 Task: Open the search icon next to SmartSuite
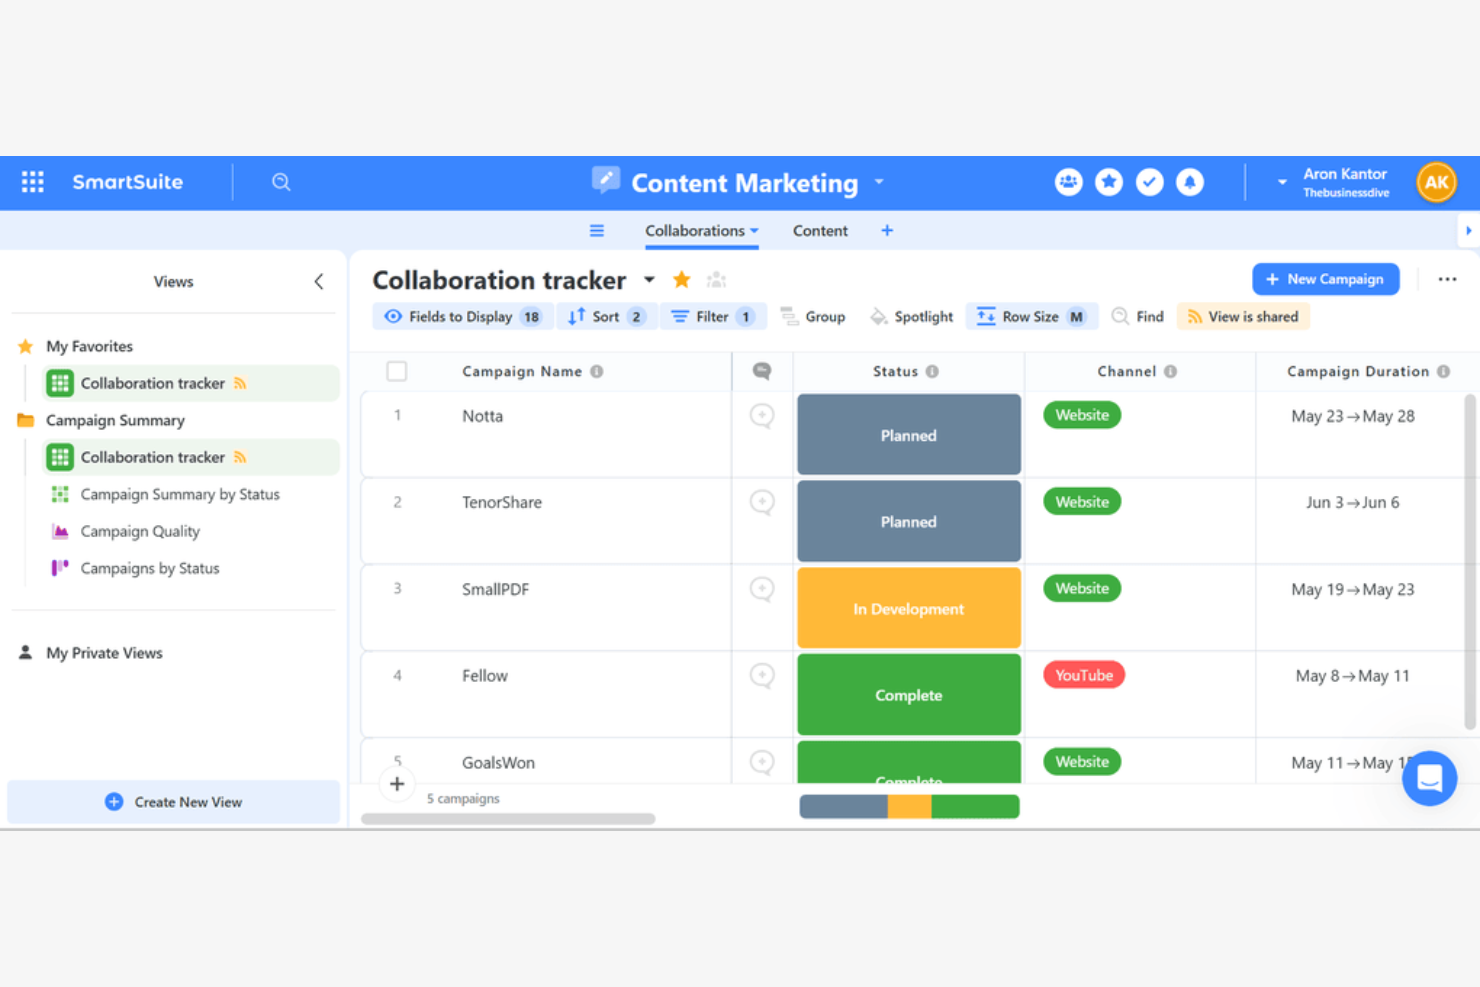tap(281, 182)
